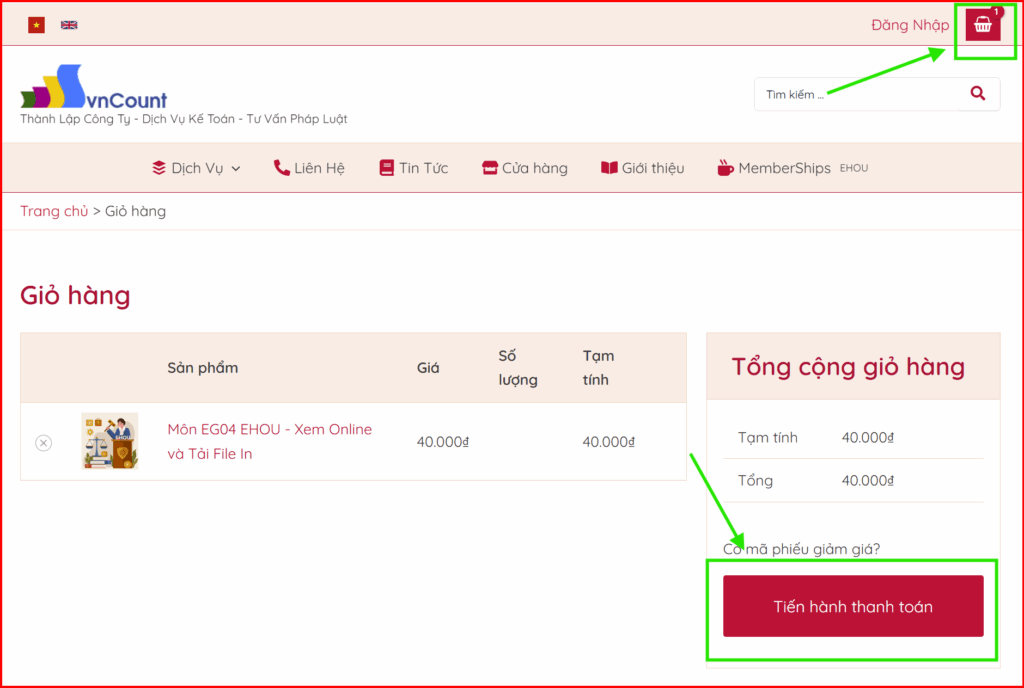
Task: Expand the Dịch Vụ menu dropdown
Action: pos(197,168)
